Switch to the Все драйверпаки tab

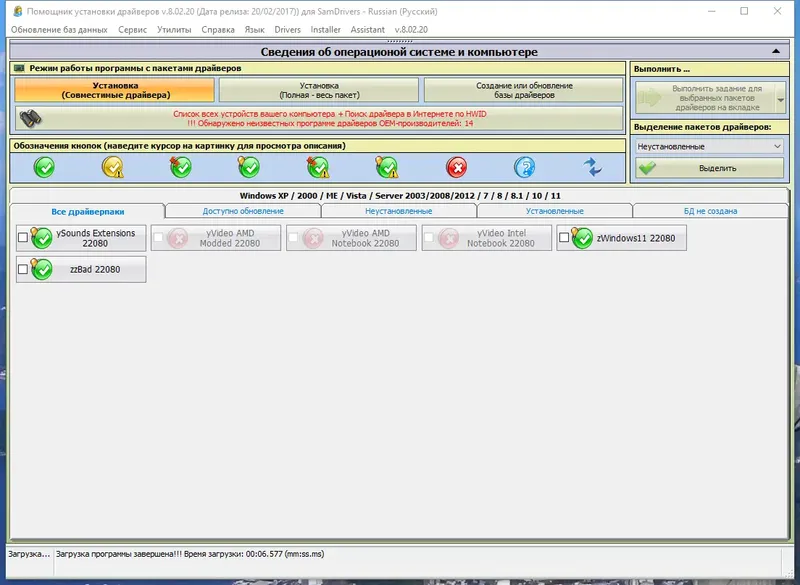point(88,211)
